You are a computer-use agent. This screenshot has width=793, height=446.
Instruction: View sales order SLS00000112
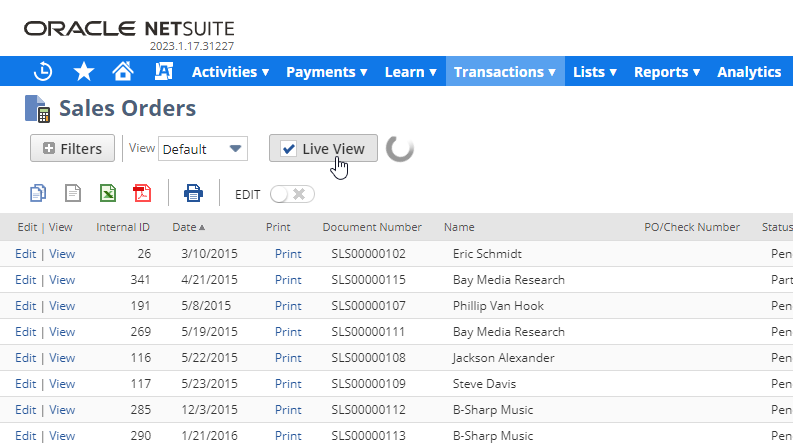coord(62,410)
